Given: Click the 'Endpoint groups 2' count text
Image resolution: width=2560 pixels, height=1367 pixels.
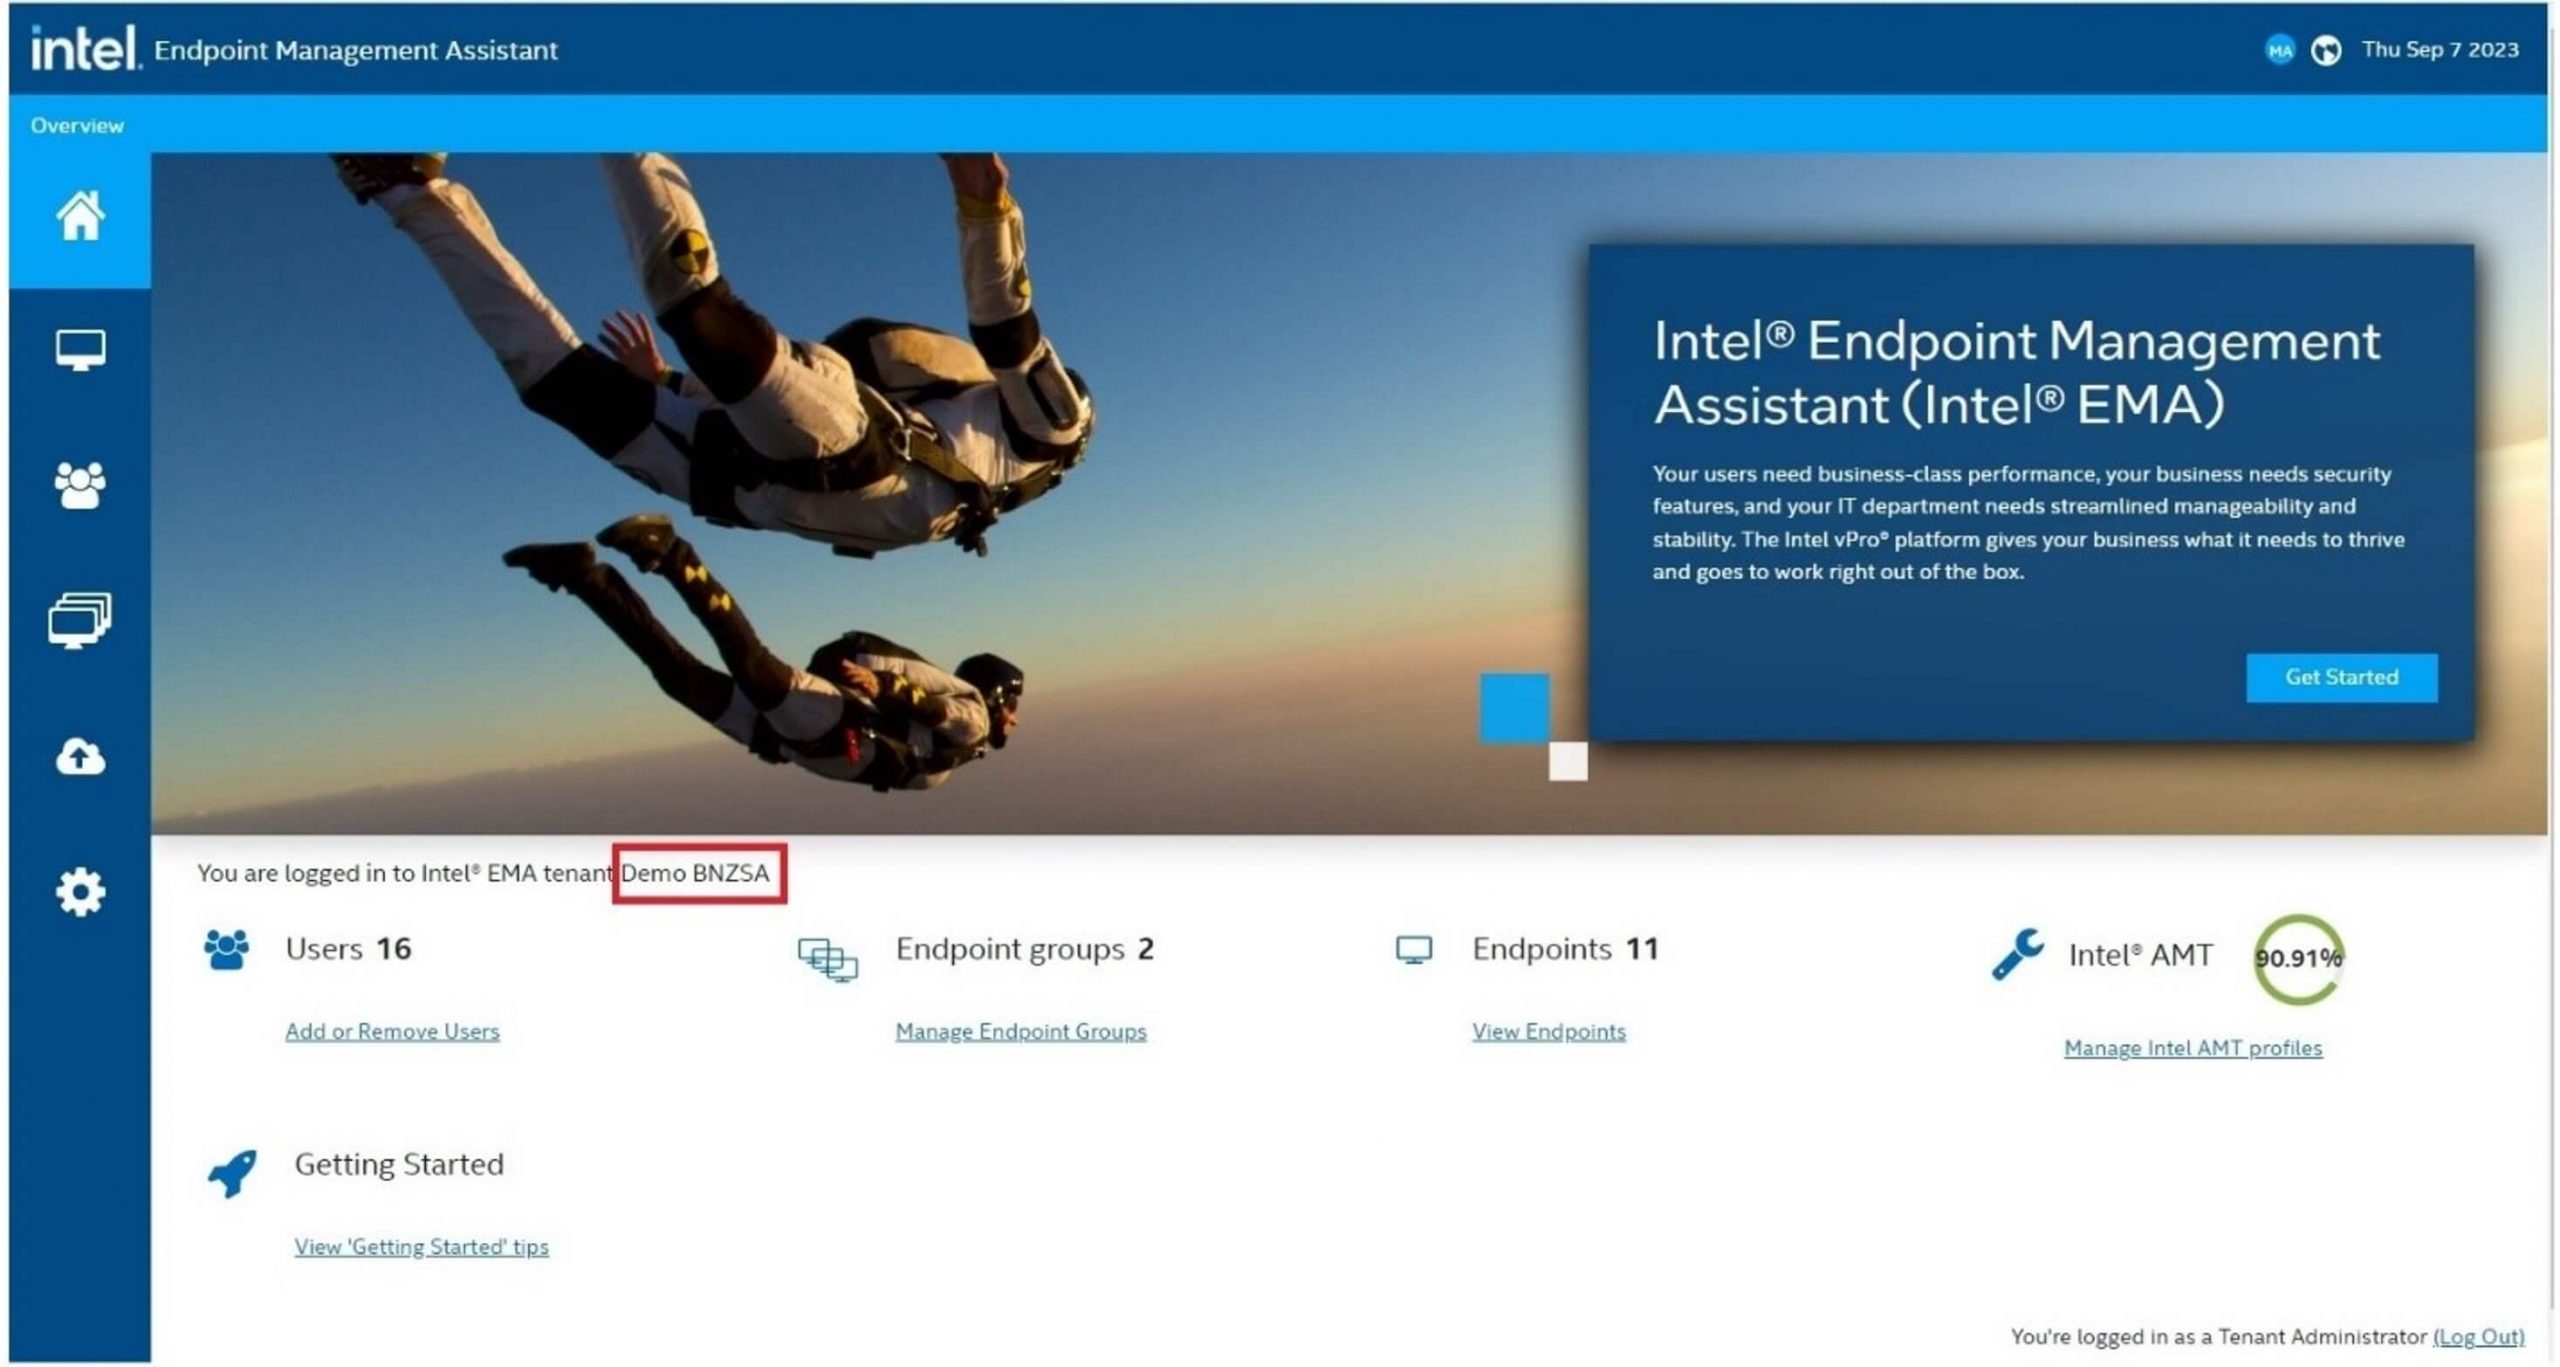Looking at the screenshot, I should (x=1025, y=949).
